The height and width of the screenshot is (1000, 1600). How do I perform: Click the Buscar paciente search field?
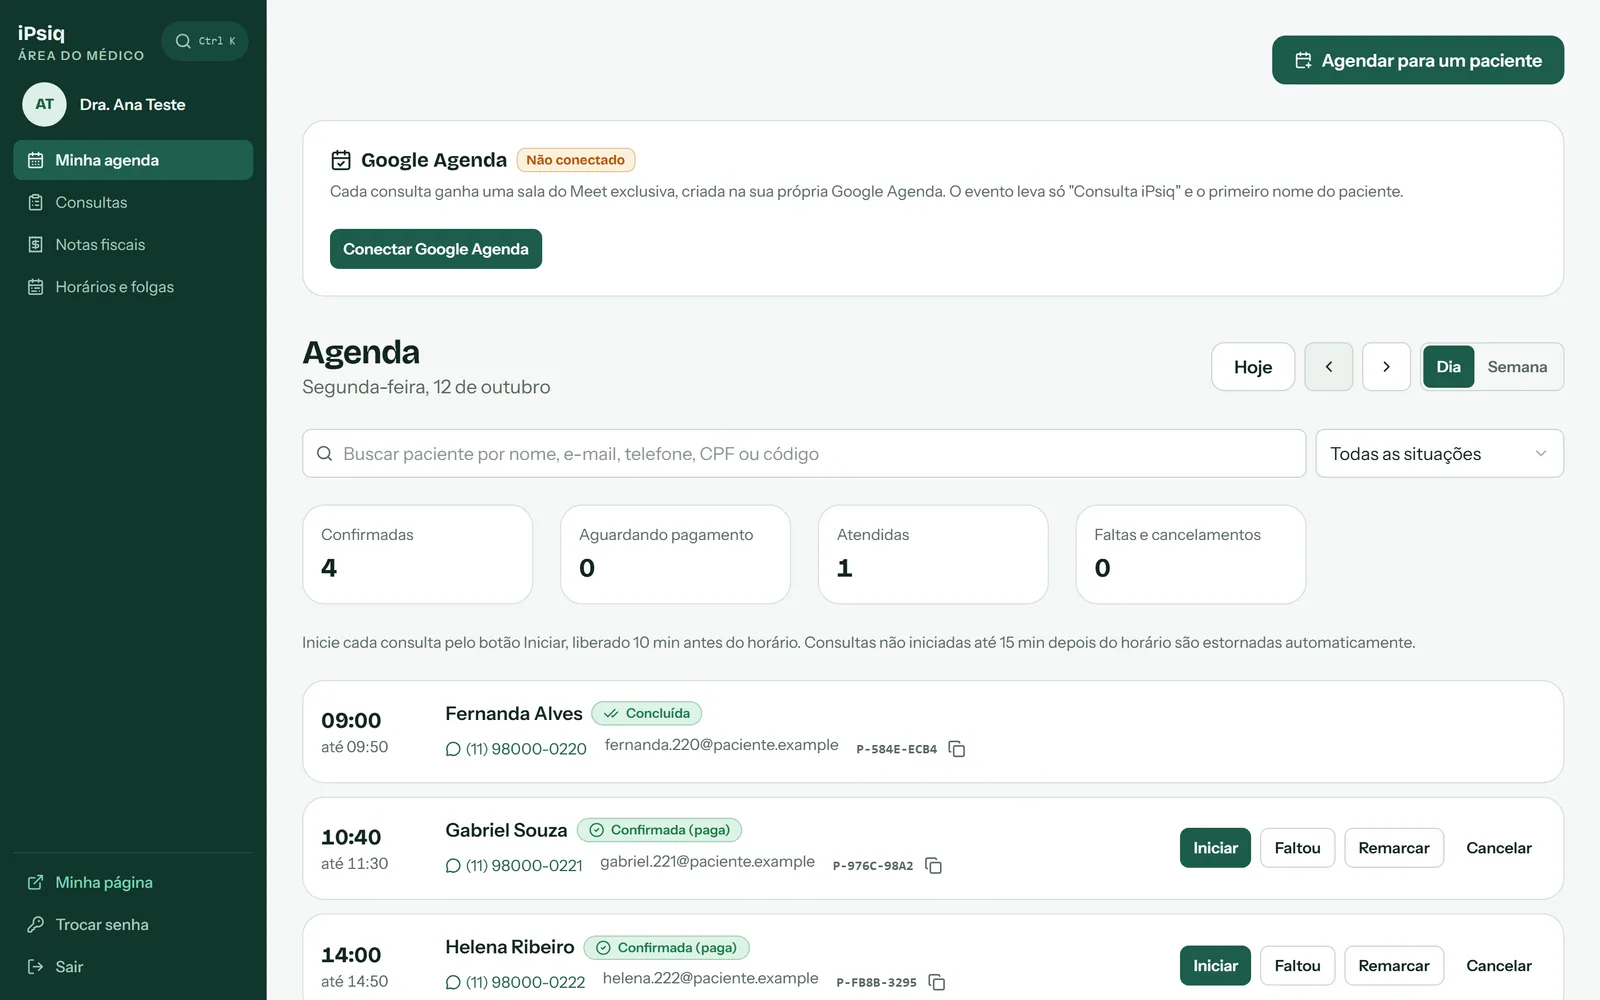click(804, 454)
